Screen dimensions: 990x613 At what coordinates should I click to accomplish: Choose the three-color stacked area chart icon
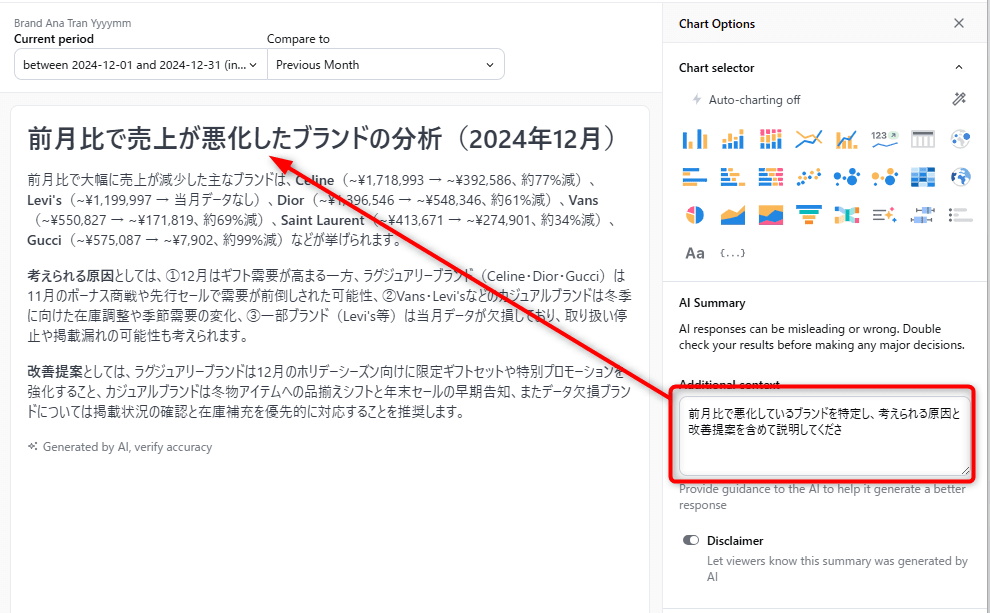[770, 215]
